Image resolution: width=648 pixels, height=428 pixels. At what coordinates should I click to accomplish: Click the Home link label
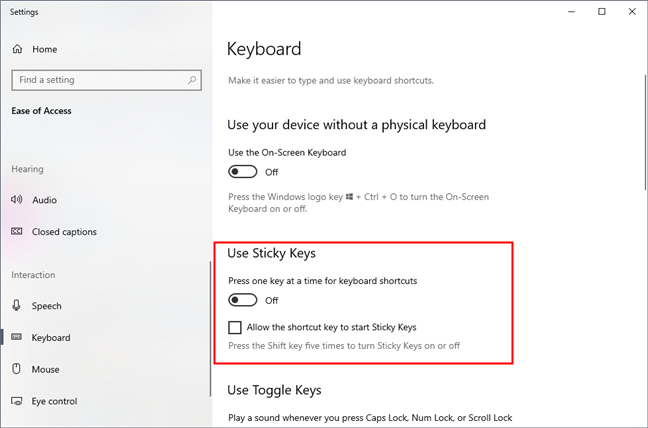tap(44, 49)
